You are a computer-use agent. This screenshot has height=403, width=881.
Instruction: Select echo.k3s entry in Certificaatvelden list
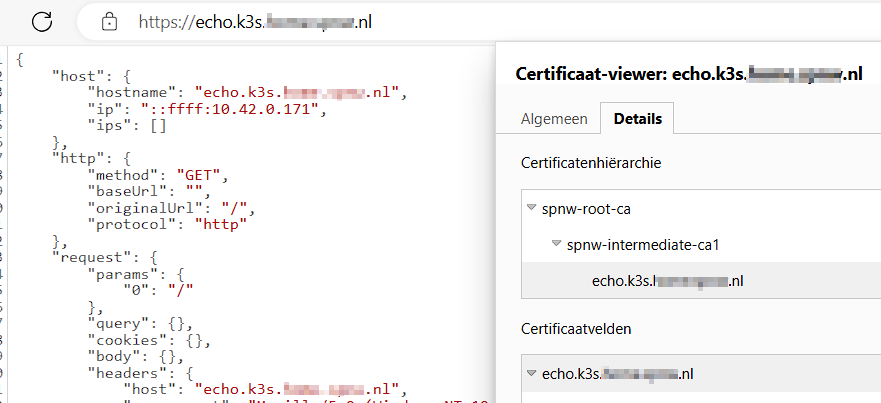(617, 374)
